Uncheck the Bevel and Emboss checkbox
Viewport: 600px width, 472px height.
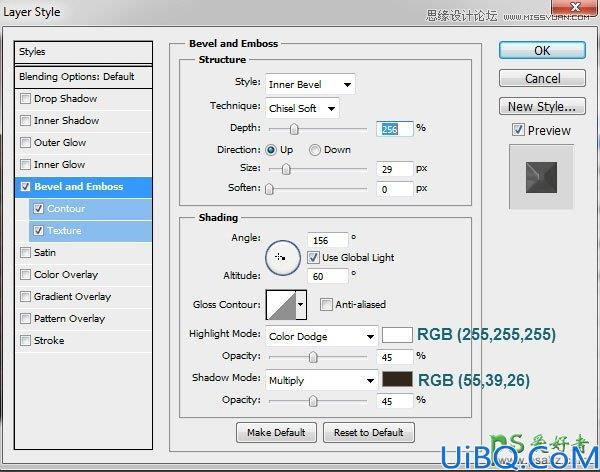pos(25,186)
